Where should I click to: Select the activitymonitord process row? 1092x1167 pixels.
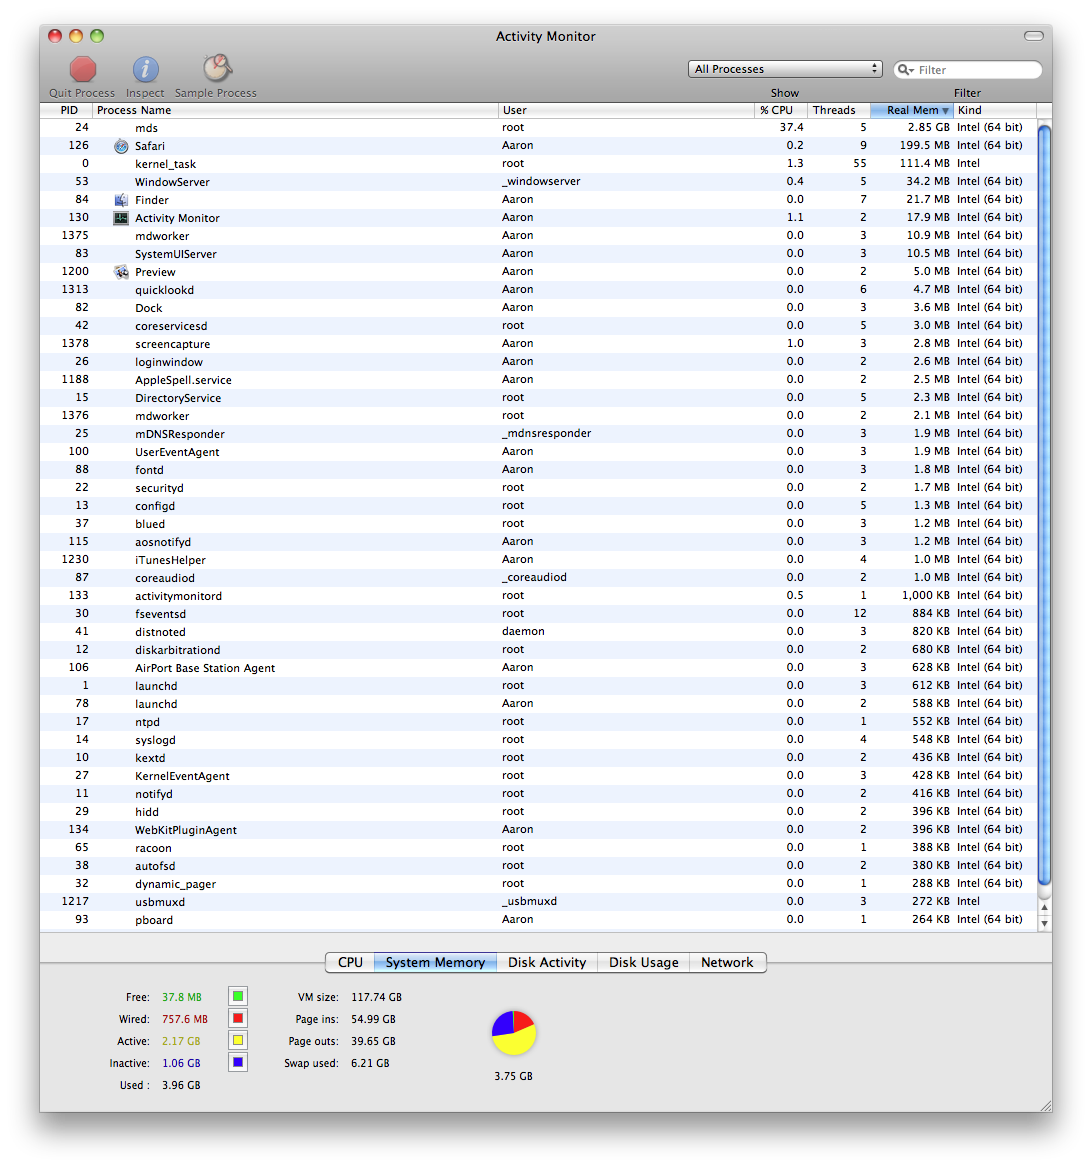[x=538, y=595]
